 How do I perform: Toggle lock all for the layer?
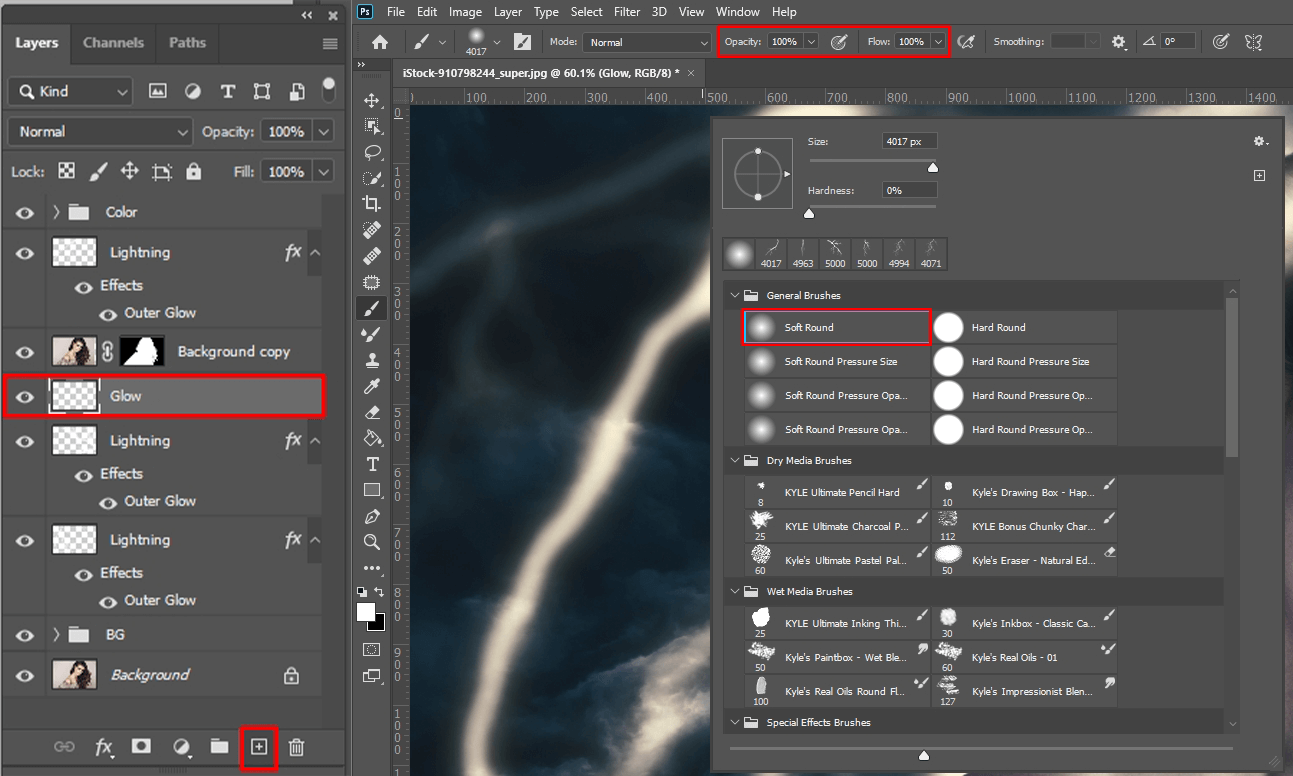(194, 172)
